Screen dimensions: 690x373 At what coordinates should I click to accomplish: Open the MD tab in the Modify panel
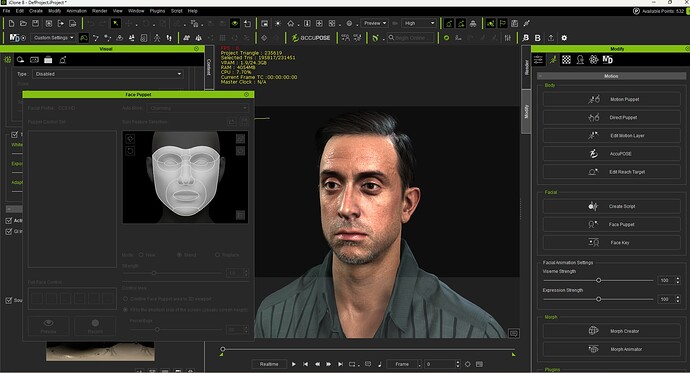[608, 59]
